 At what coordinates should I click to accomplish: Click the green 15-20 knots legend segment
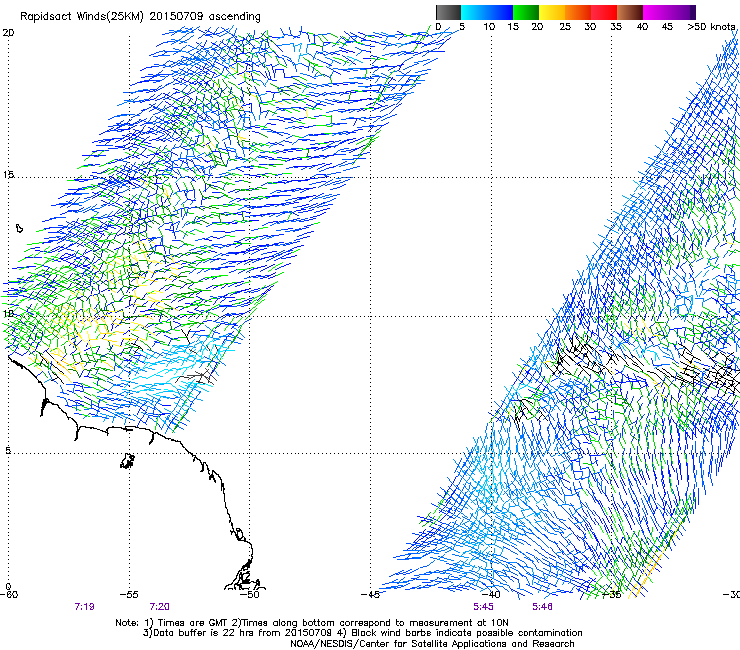526,12
